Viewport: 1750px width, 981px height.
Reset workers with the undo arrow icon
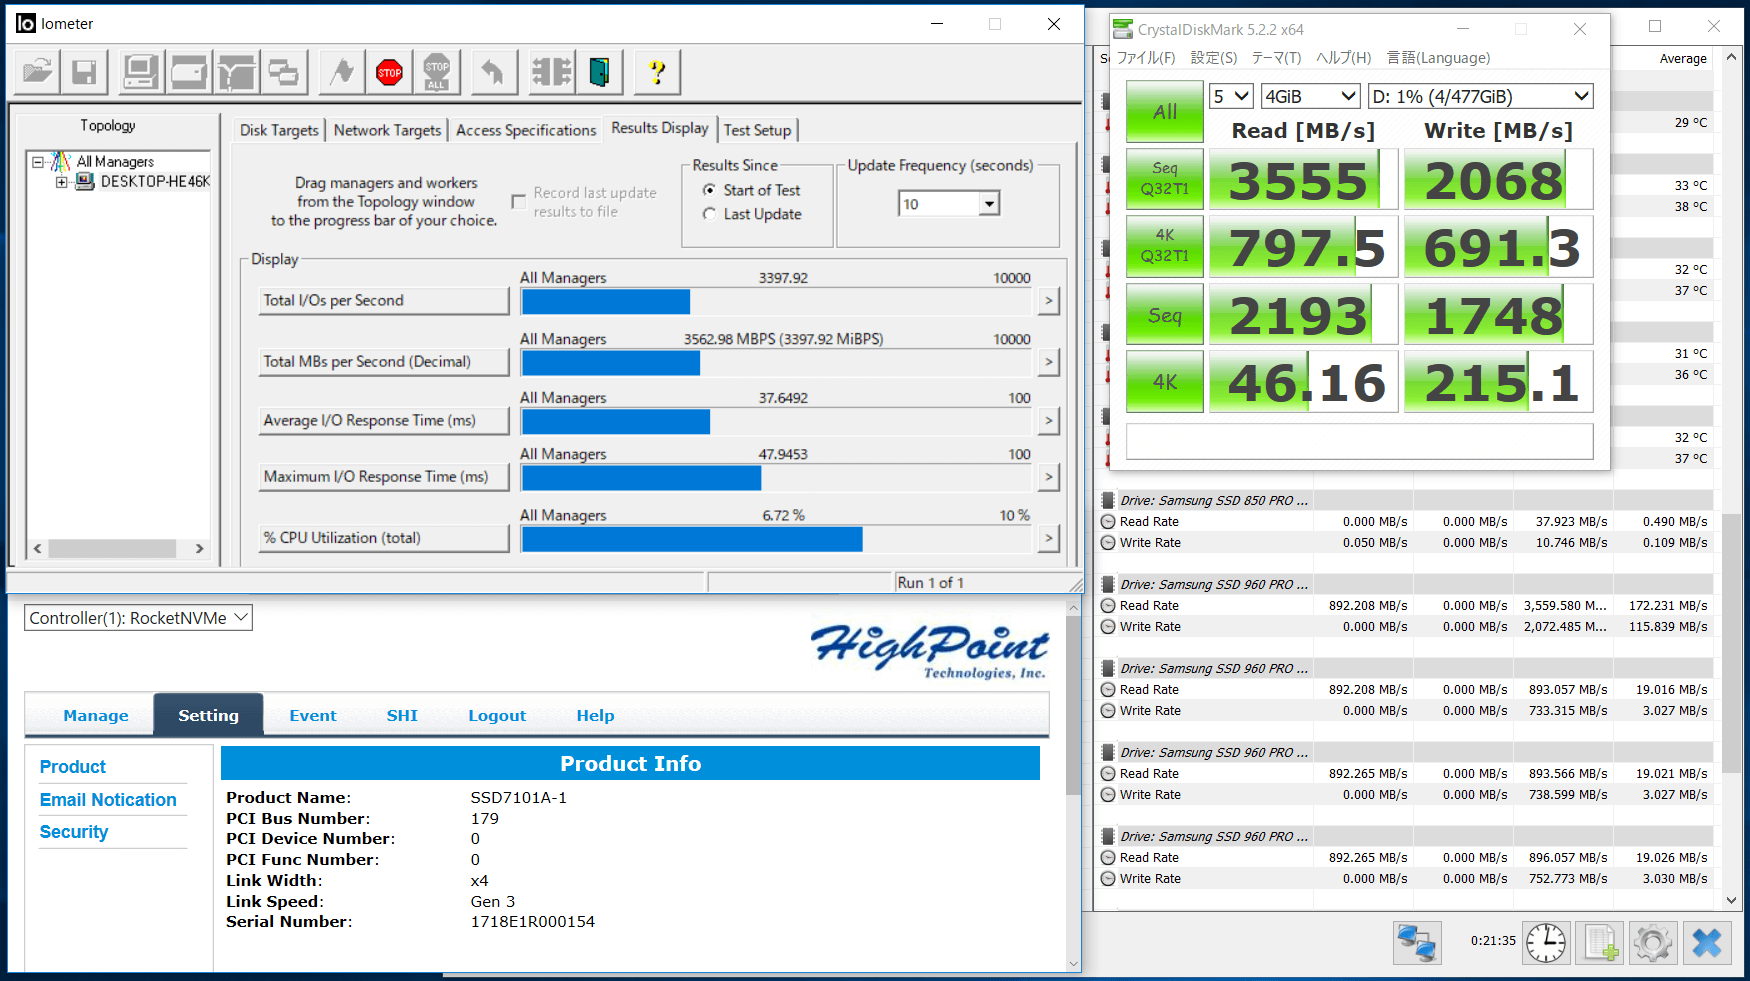click(493, 72)
